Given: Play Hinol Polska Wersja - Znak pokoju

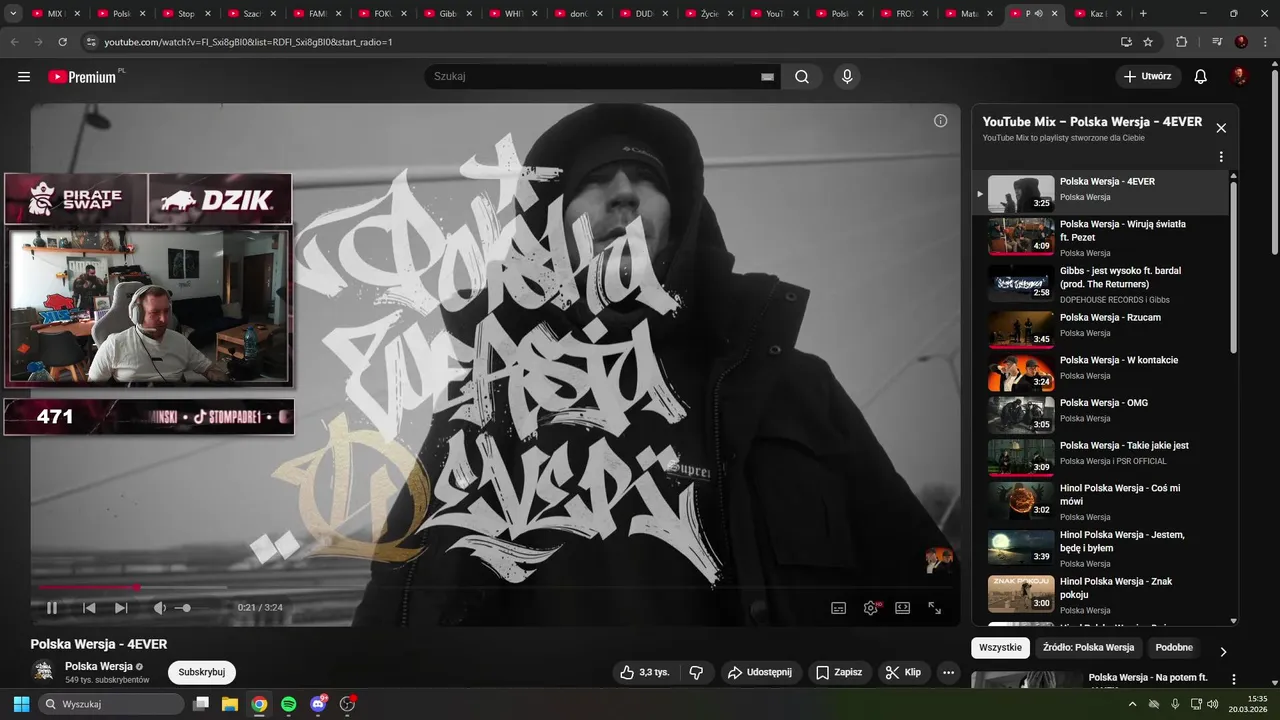Looking at the screenshot, I should 1100,595.
